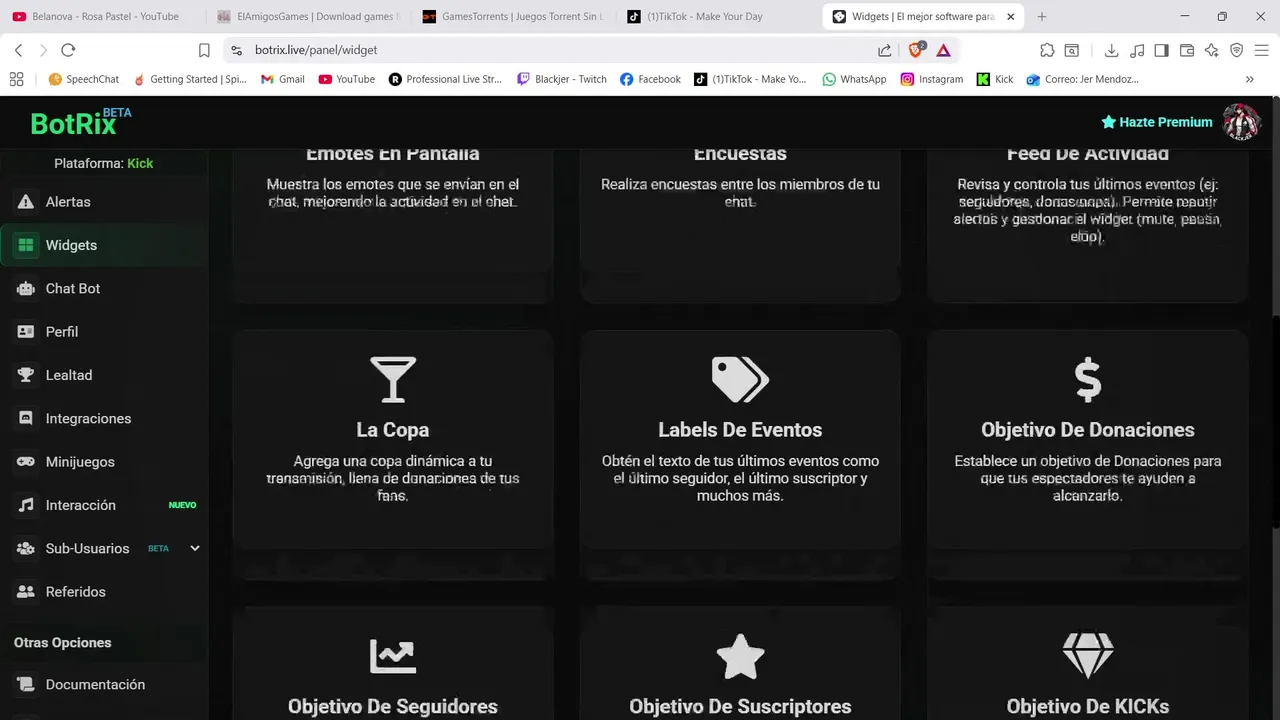This screenshot has width=1280, height=720.
Task: Open the SpeechChat bookmark
Action: (83, 79)
